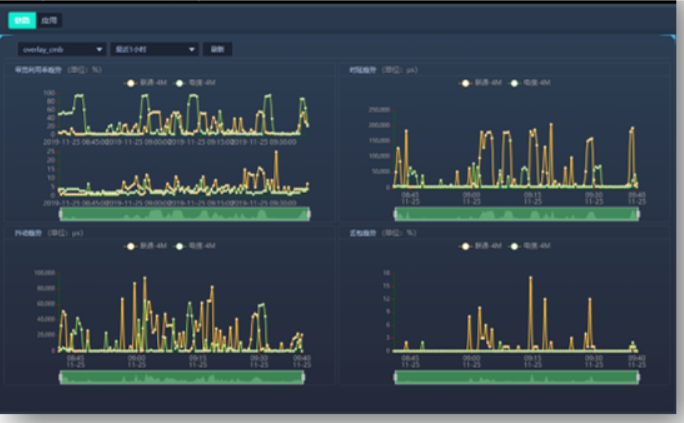Click the tallest orange peak in packet loss chart

click(530, 279)
